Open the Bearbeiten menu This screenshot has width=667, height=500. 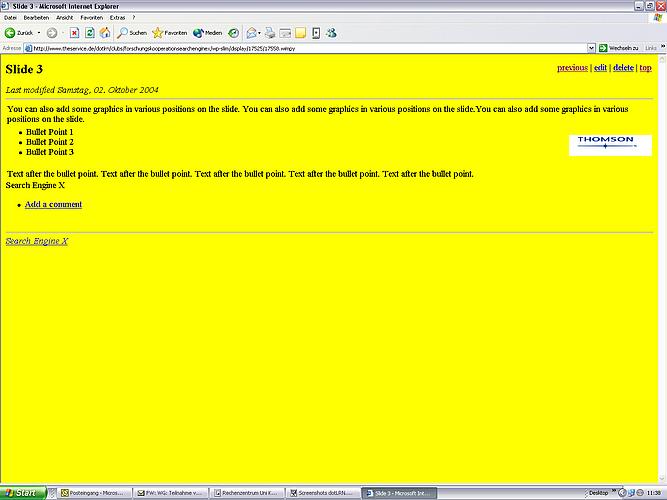click(x=36, y=18)
